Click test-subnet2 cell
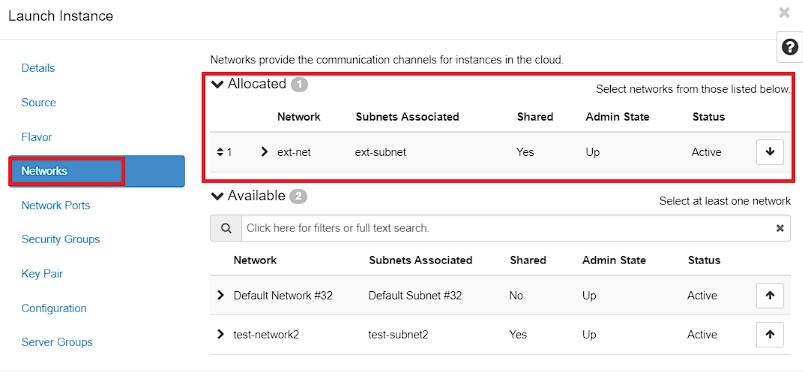This screenshot has width=803, height=372. click(398, 335)
